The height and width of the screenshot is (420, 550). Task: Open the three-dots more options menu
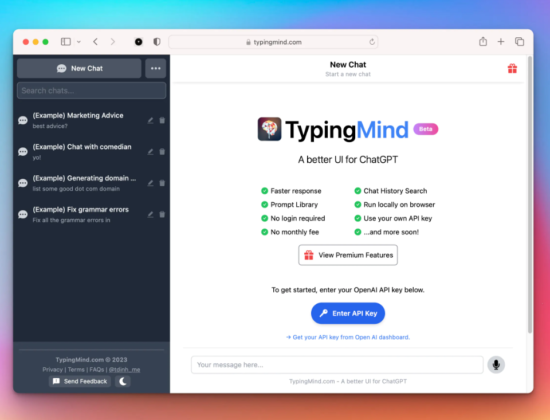[156, 68]
